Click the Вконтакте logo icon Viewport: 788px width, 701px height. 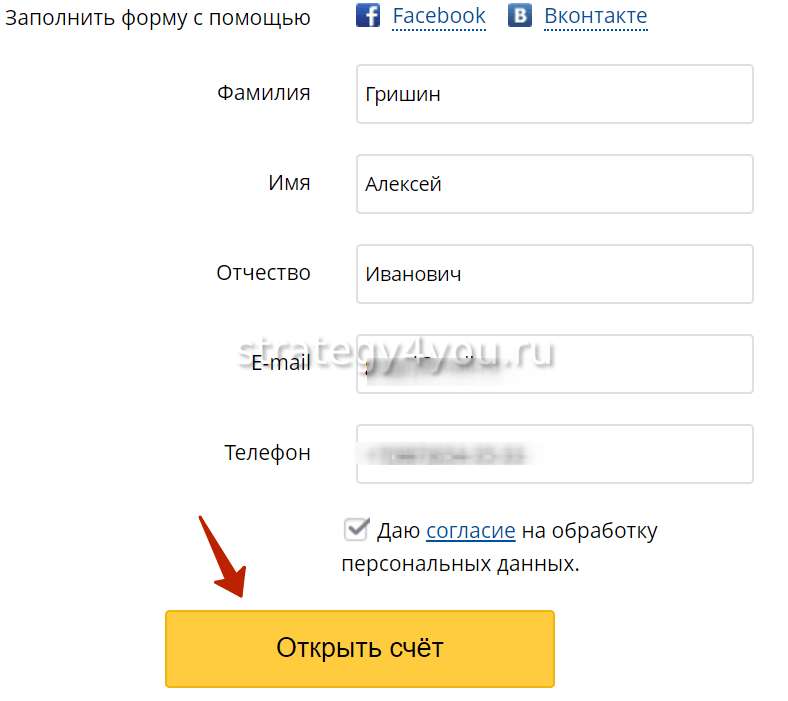pyautogui.click(x=520, y=16)
